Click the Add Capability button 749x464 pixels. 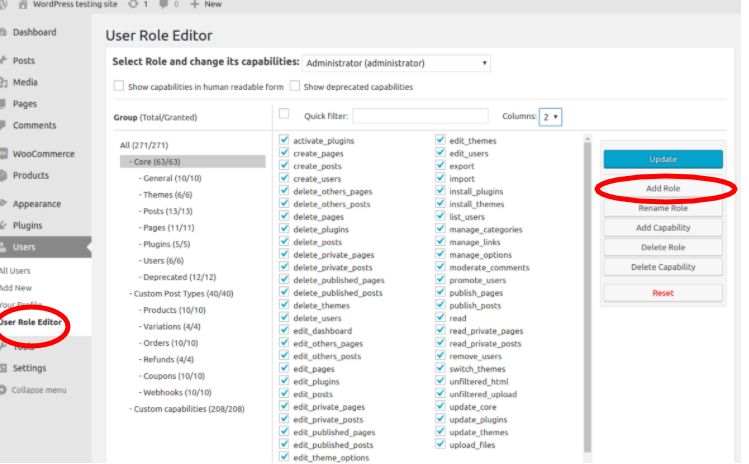click(x=663, y=228)
